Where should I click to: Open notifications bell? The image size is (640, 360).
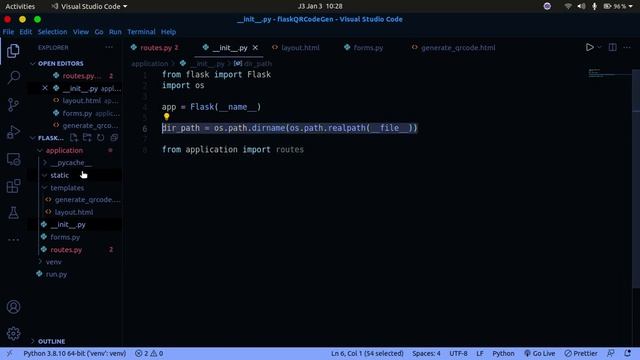[x=628, y=353]
